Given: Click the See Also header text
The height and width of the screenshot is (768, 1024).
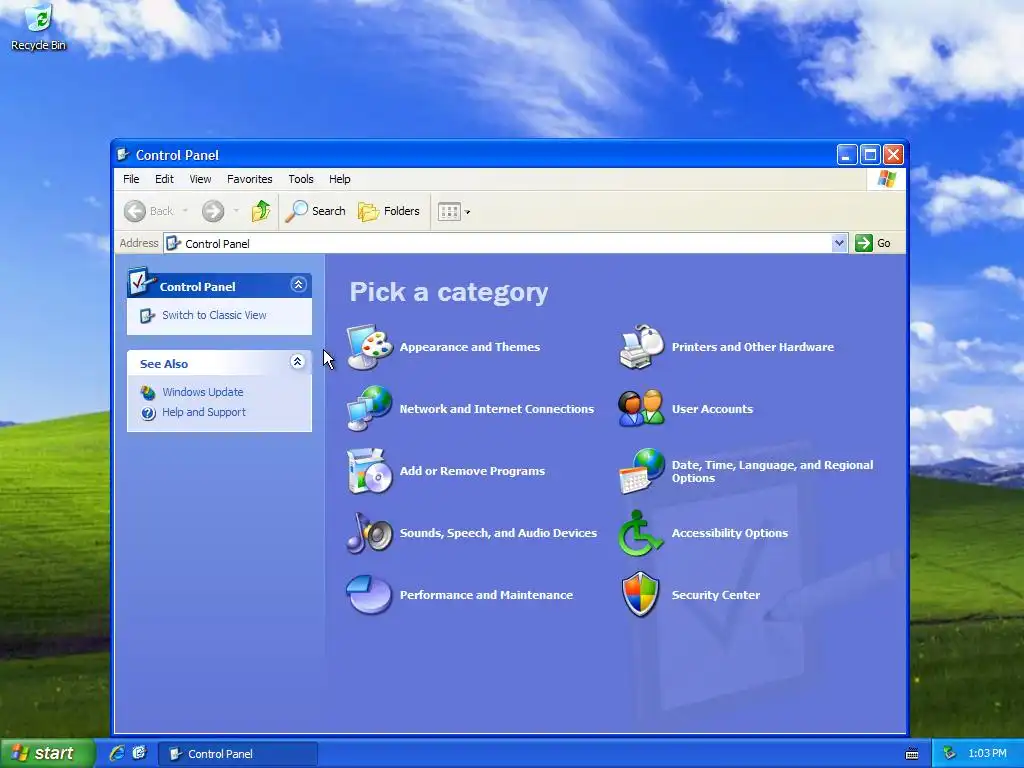Looking at the screenshot, I should (x=164, y=364).
